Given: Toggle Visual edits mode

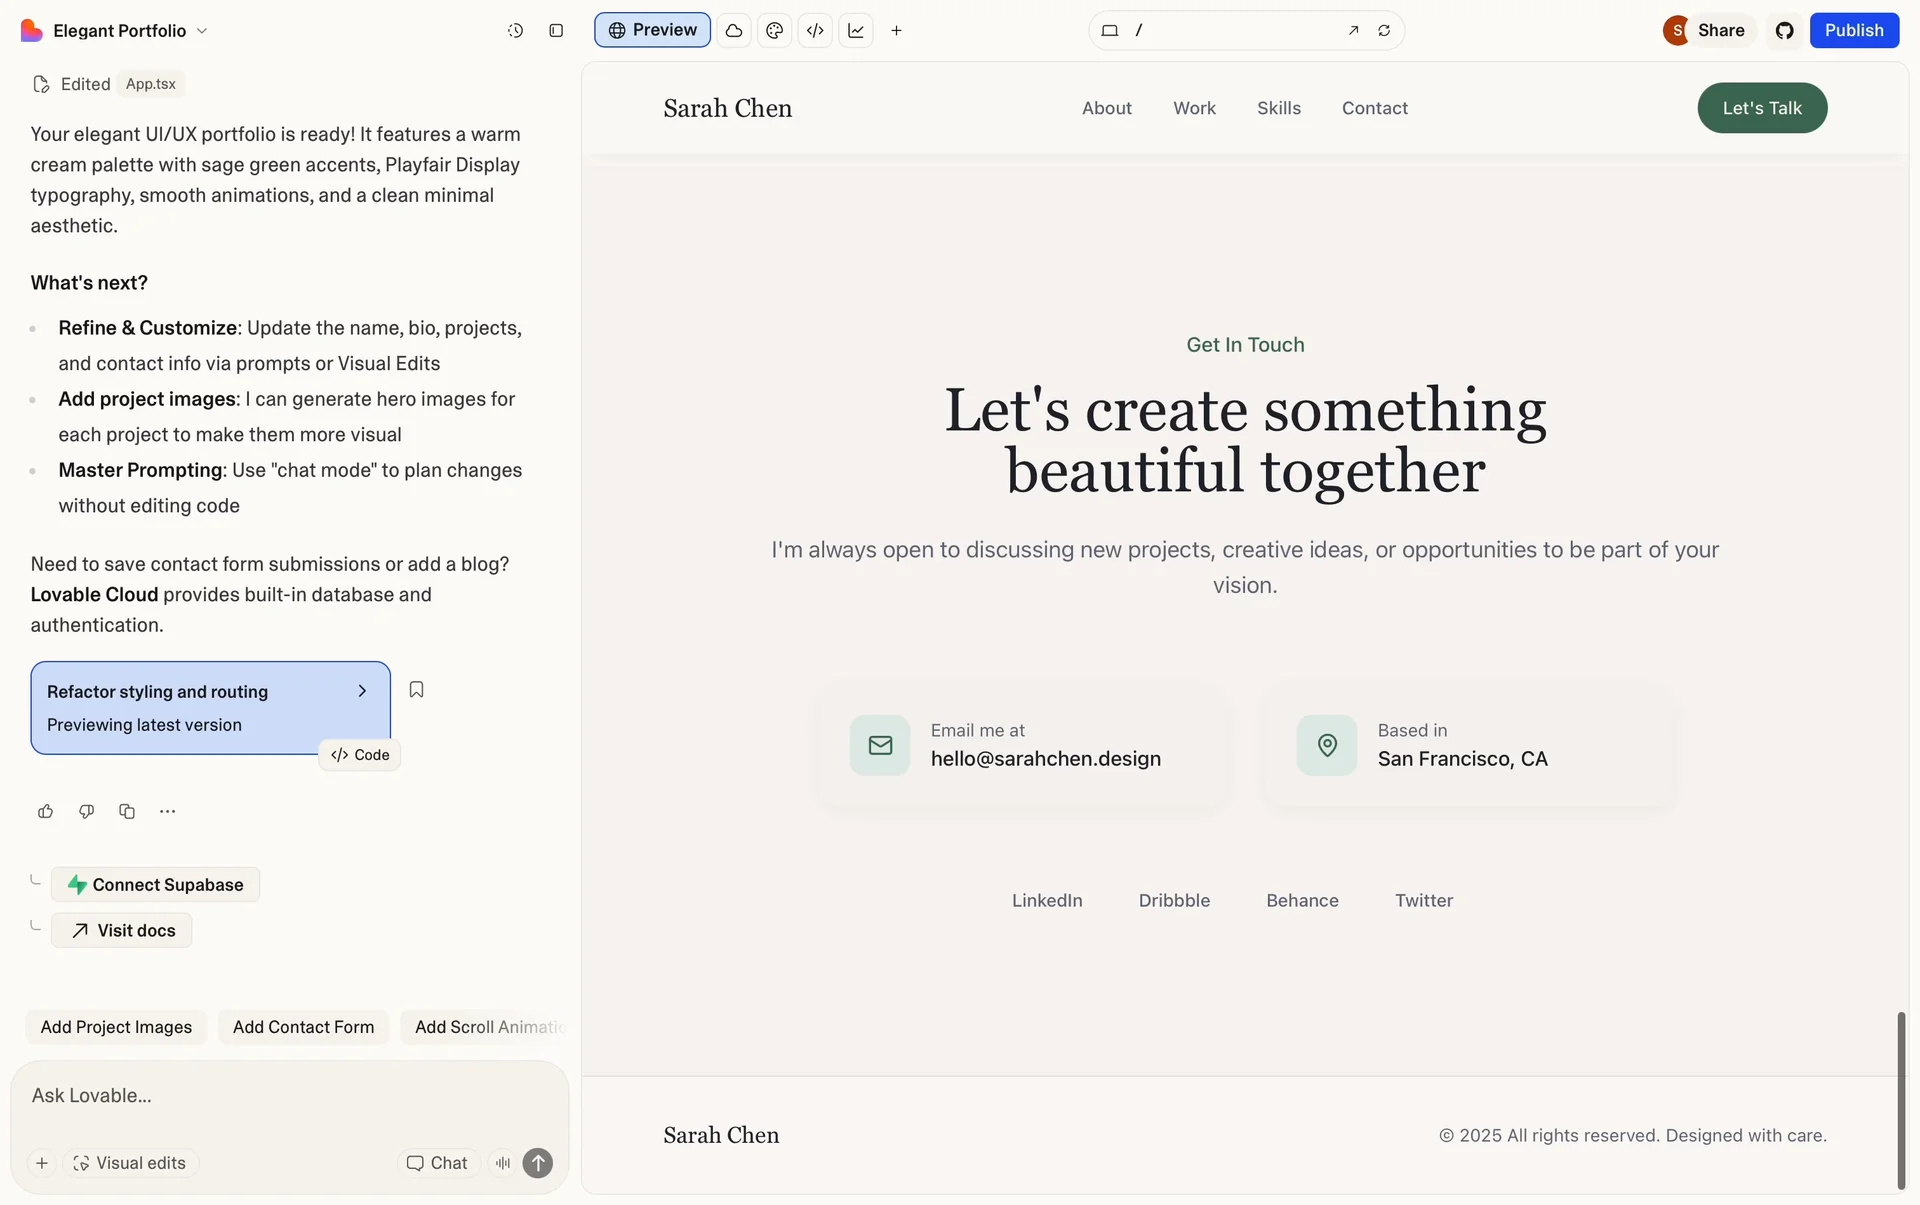Looking at the screenshot, I should pos(130,1163).
